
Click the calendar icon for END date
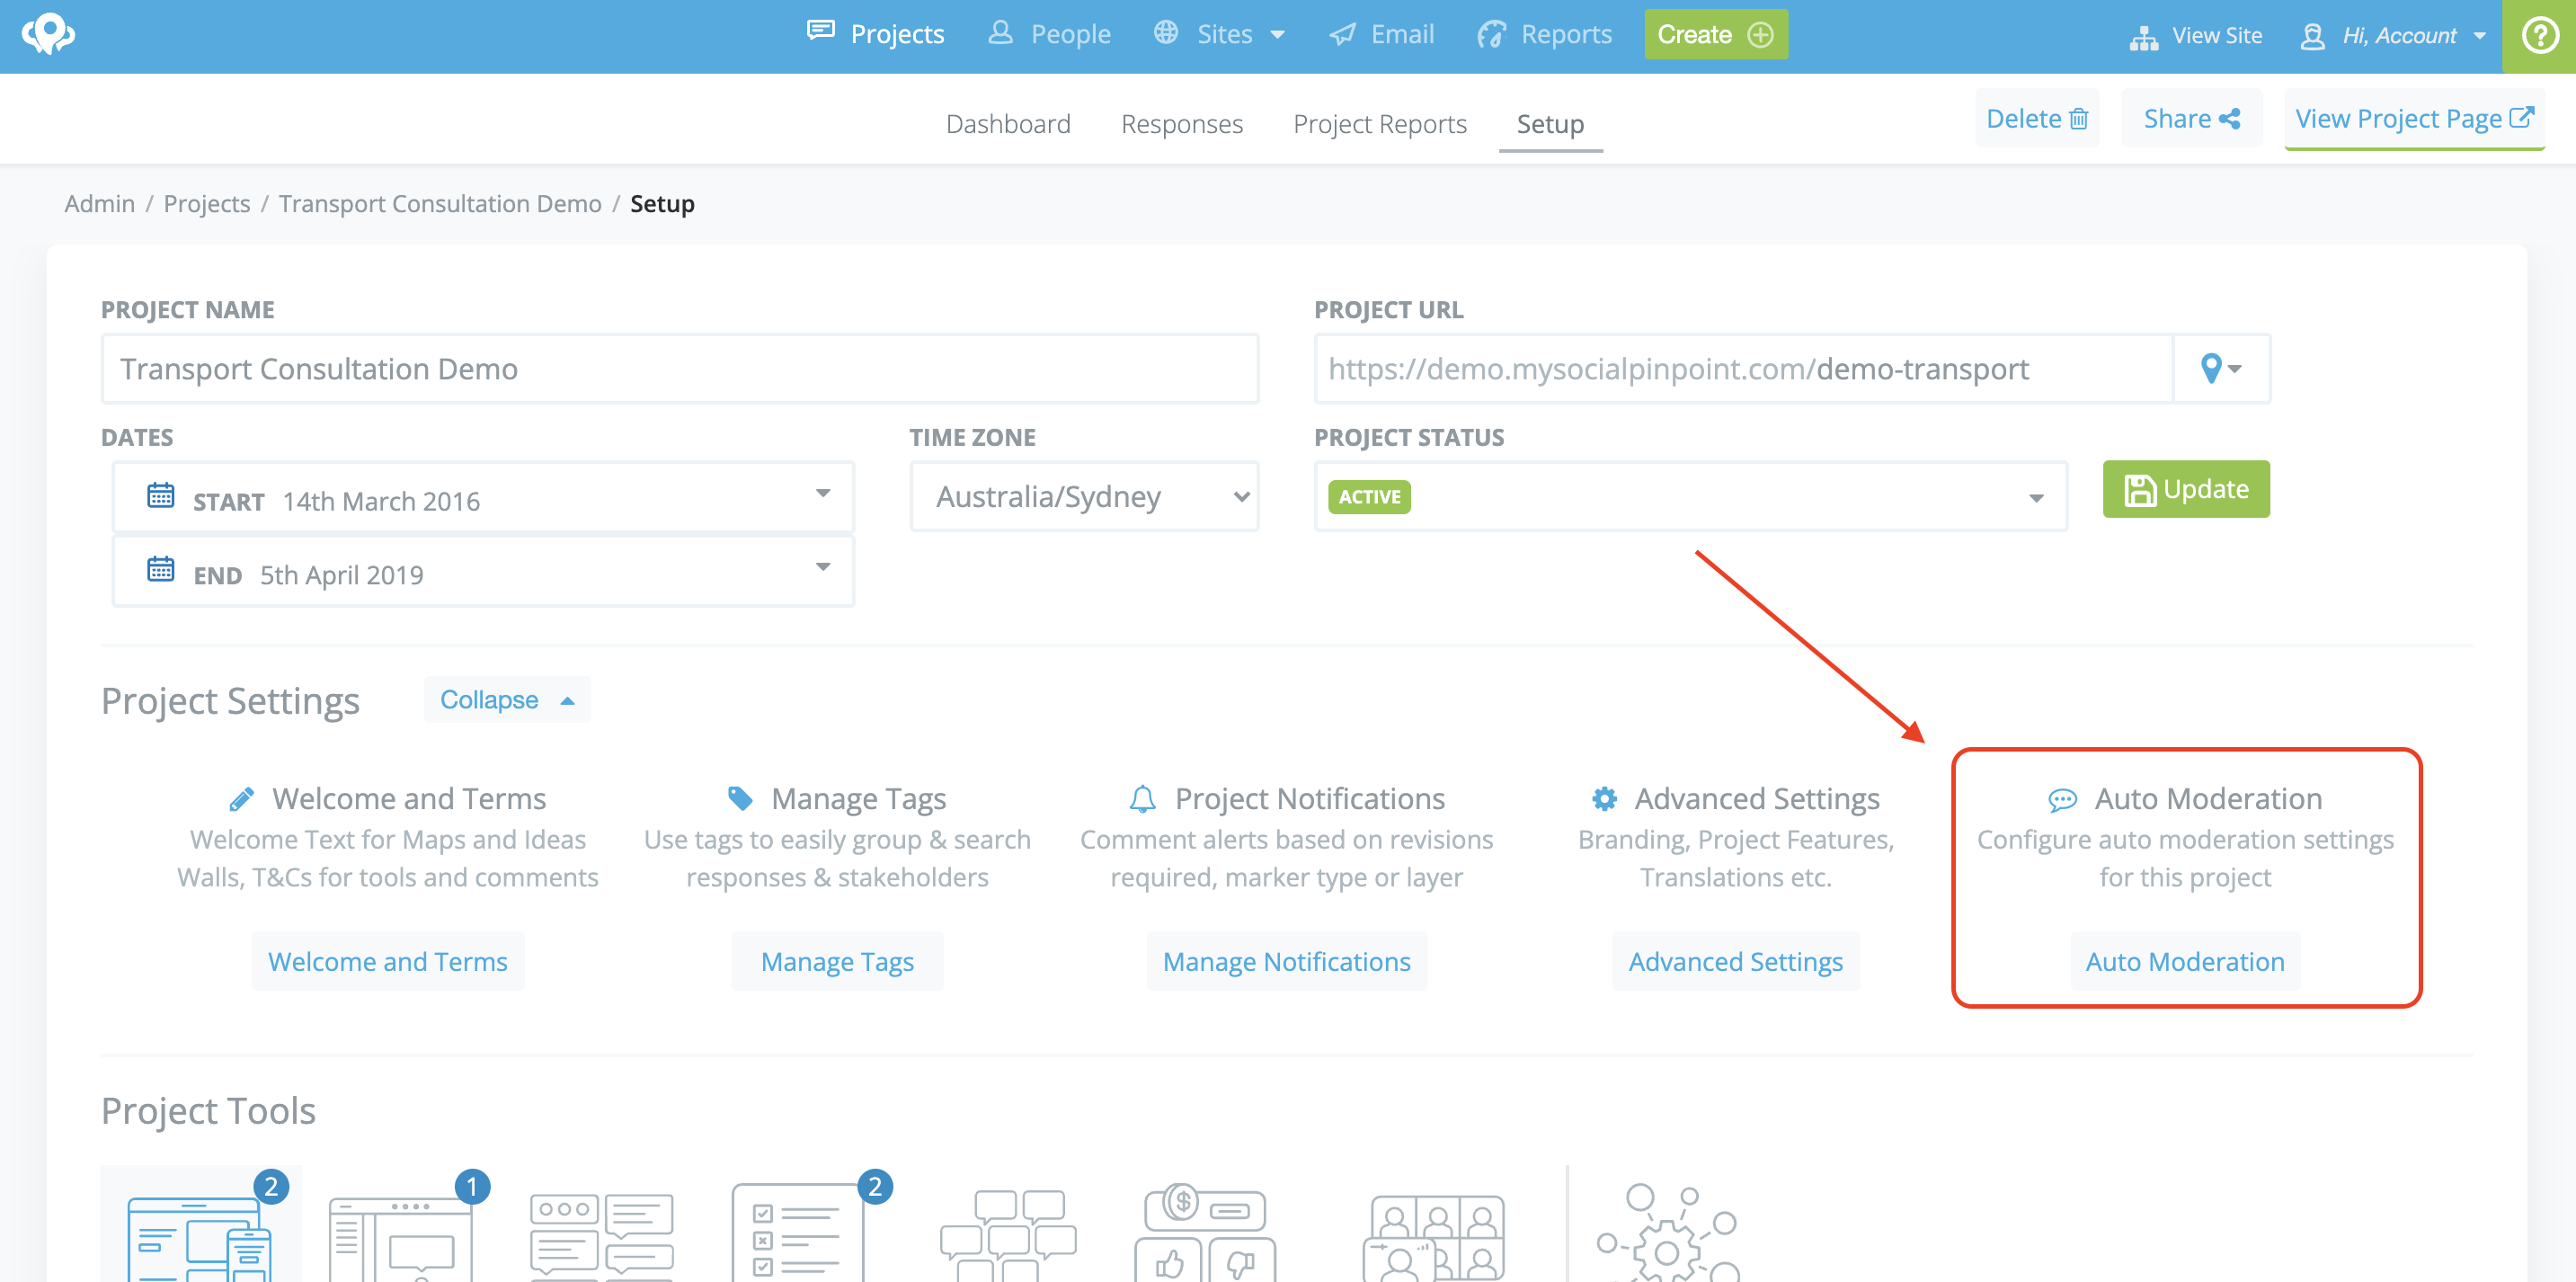pyautogui.click(x=160, y=570)
